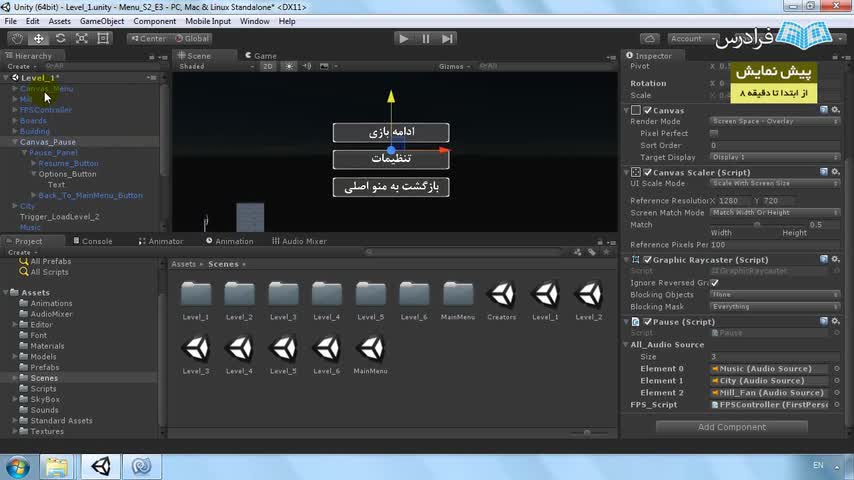
Task: Select the Prefabs folder in Assets
Action: click(44, 367)
